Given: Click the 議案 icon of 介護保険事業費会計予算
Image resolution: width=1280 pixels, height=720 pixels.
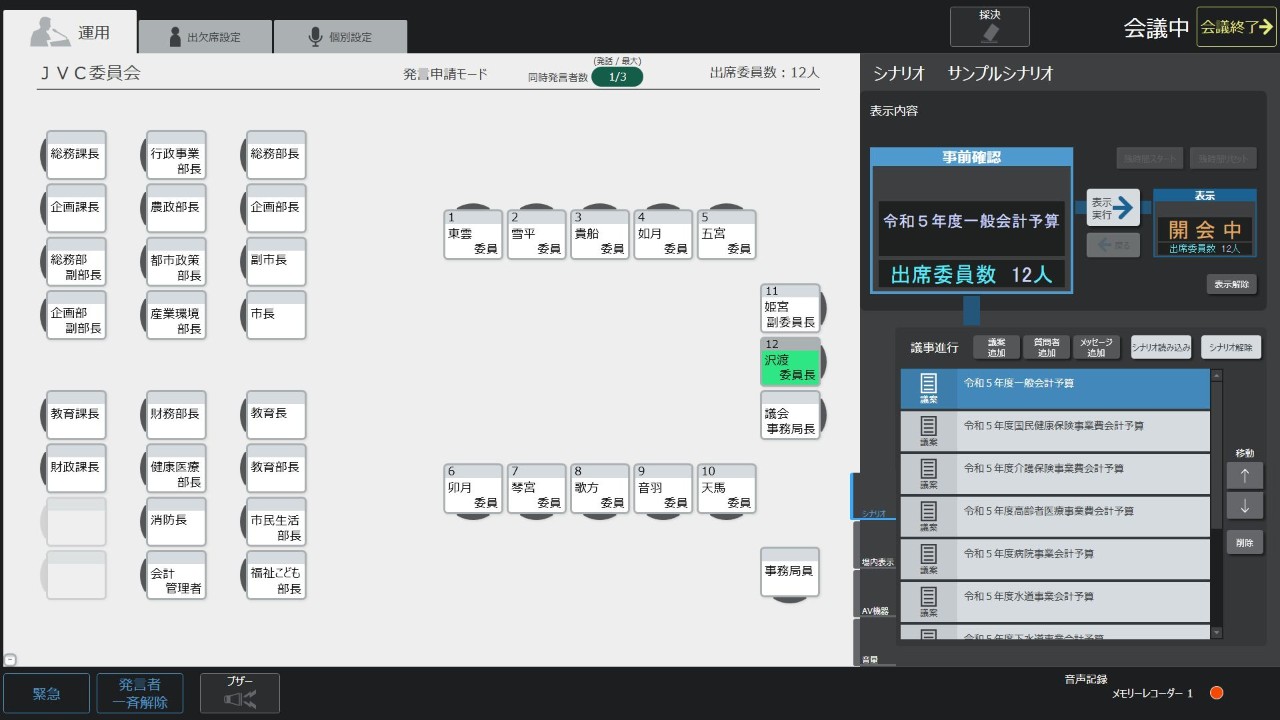Looking at the screenshot, I should [x=929, y=474].
